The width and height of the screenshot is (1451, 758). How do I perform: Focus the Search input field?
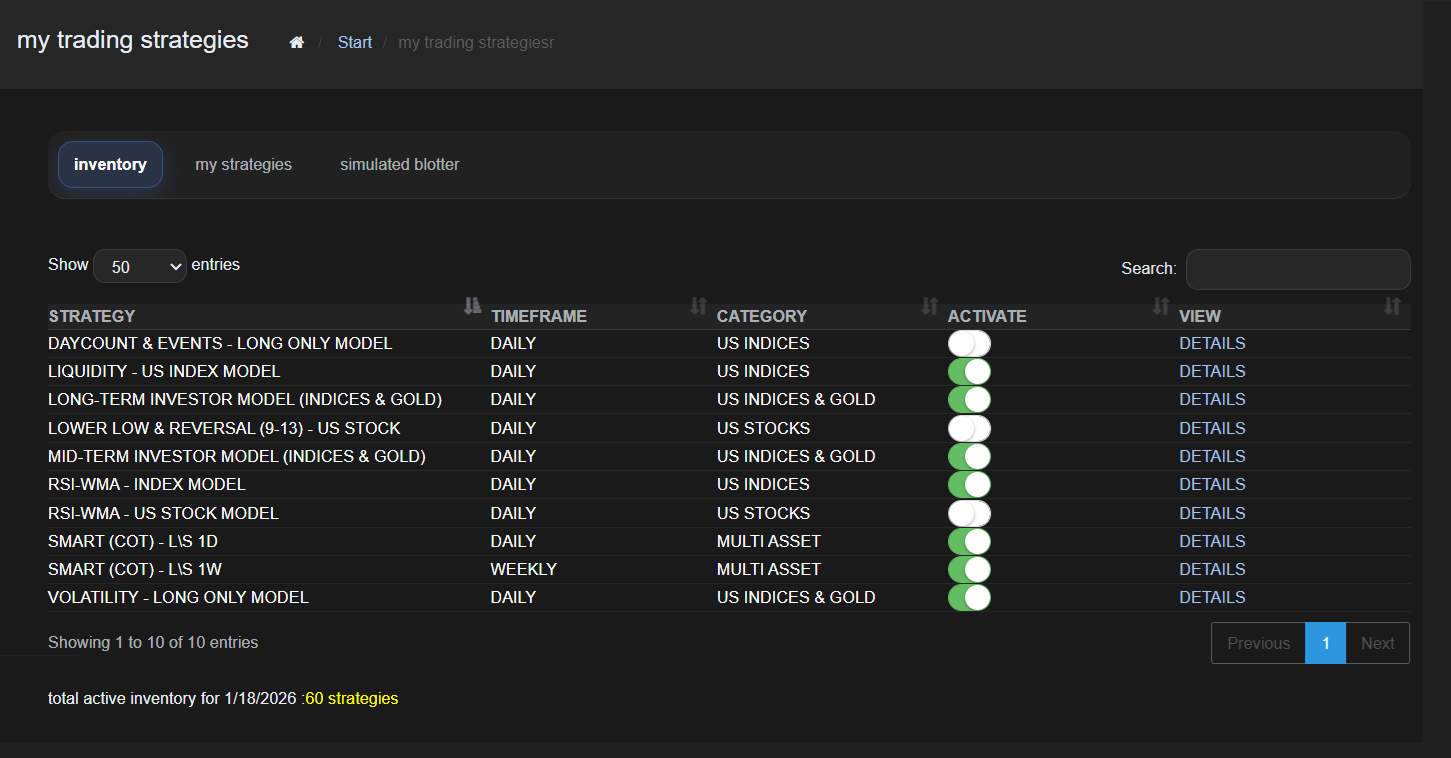(x=1297, y=270)
